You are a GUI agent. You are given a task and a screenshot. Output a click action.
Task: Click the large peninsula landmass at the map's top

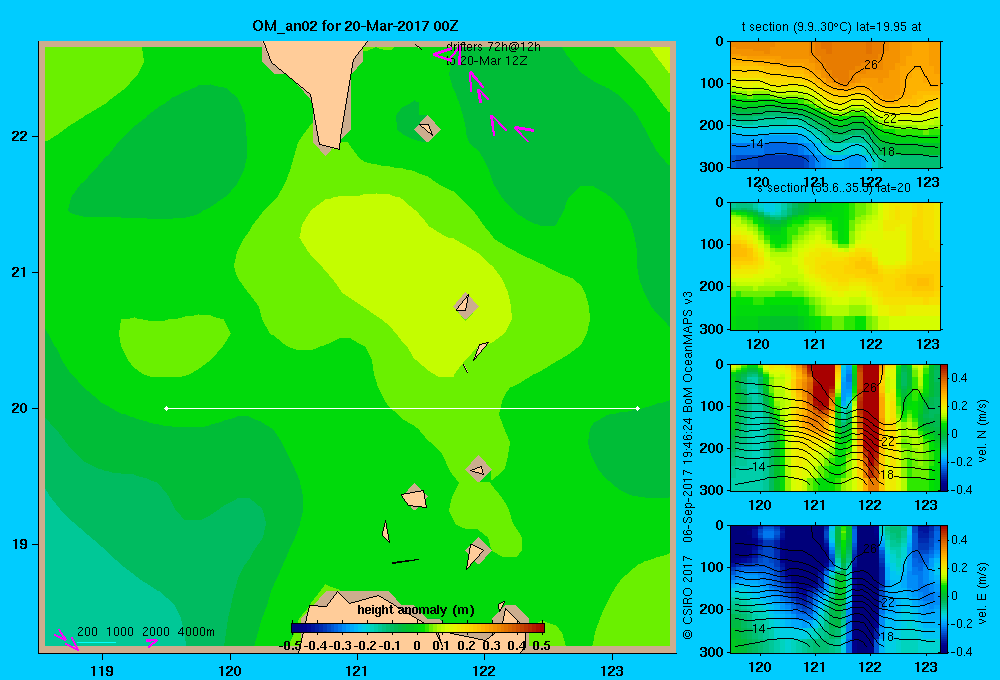click(x=322, y=89)
